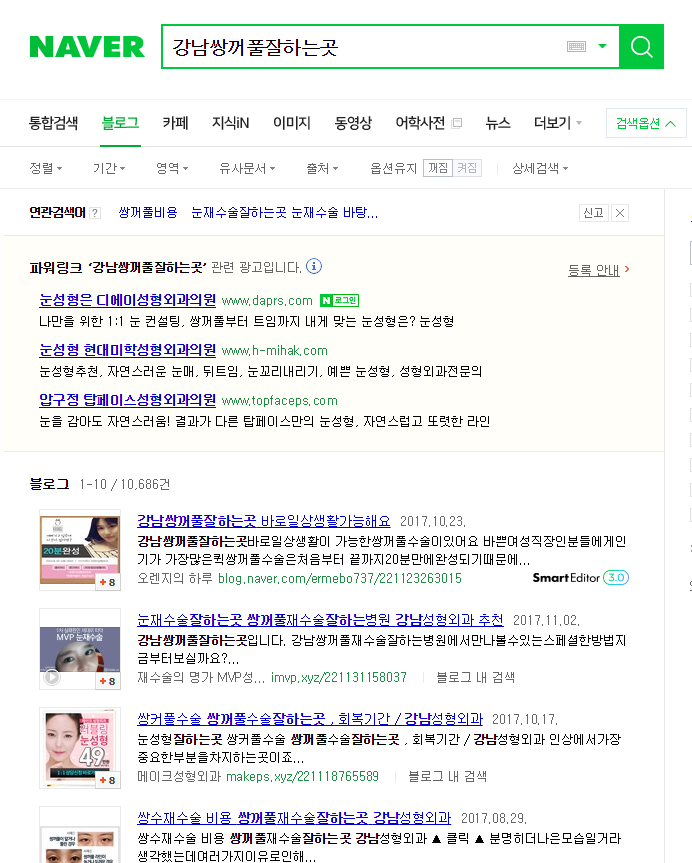Close the related searches bar with X

tap(619, 213)
